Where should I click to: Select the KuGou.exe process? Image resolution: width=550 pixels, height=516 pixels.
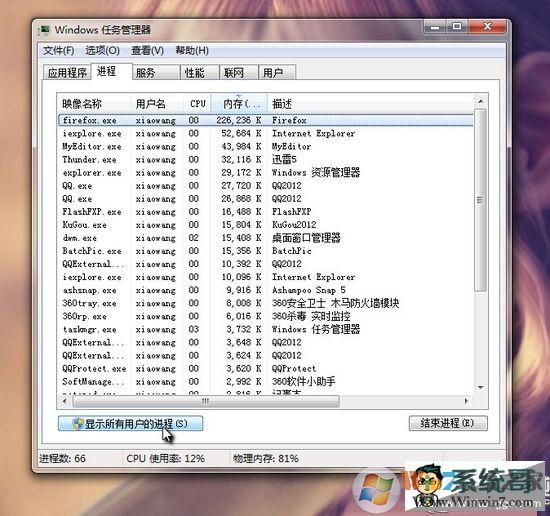(266, 225)
